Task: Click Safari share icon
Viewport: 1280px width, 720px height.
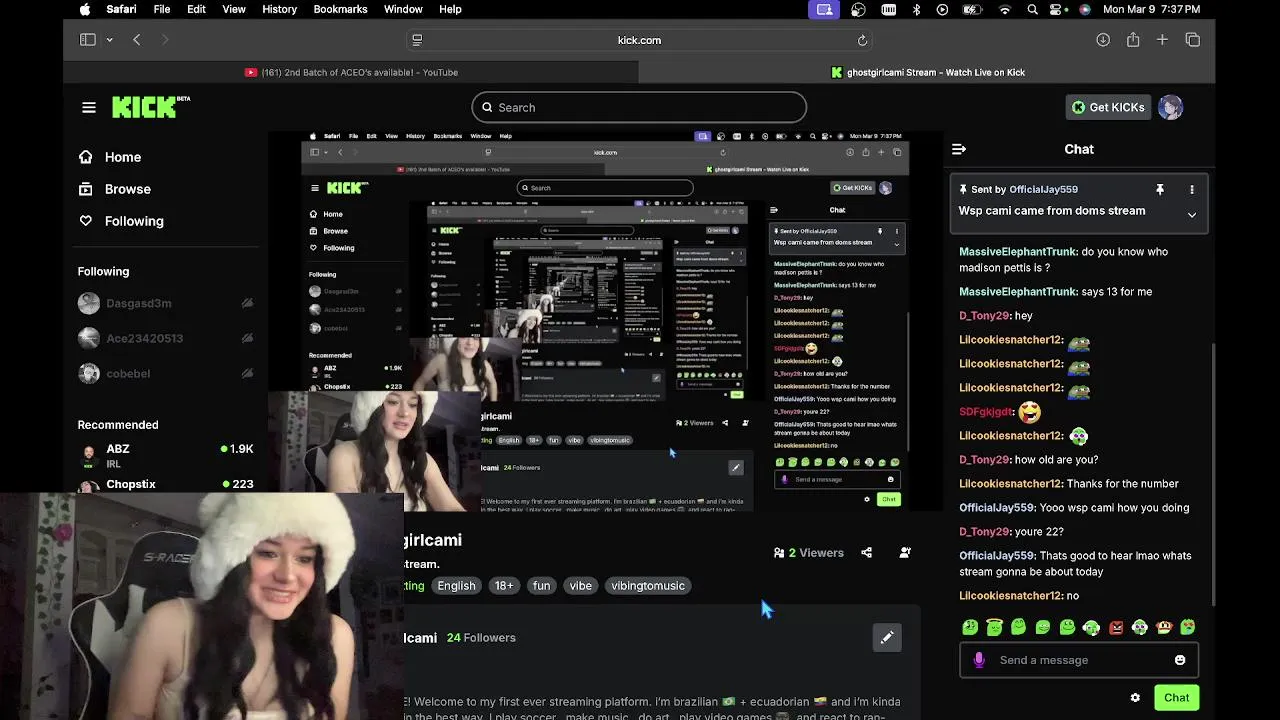Action: pos(1133,40)
